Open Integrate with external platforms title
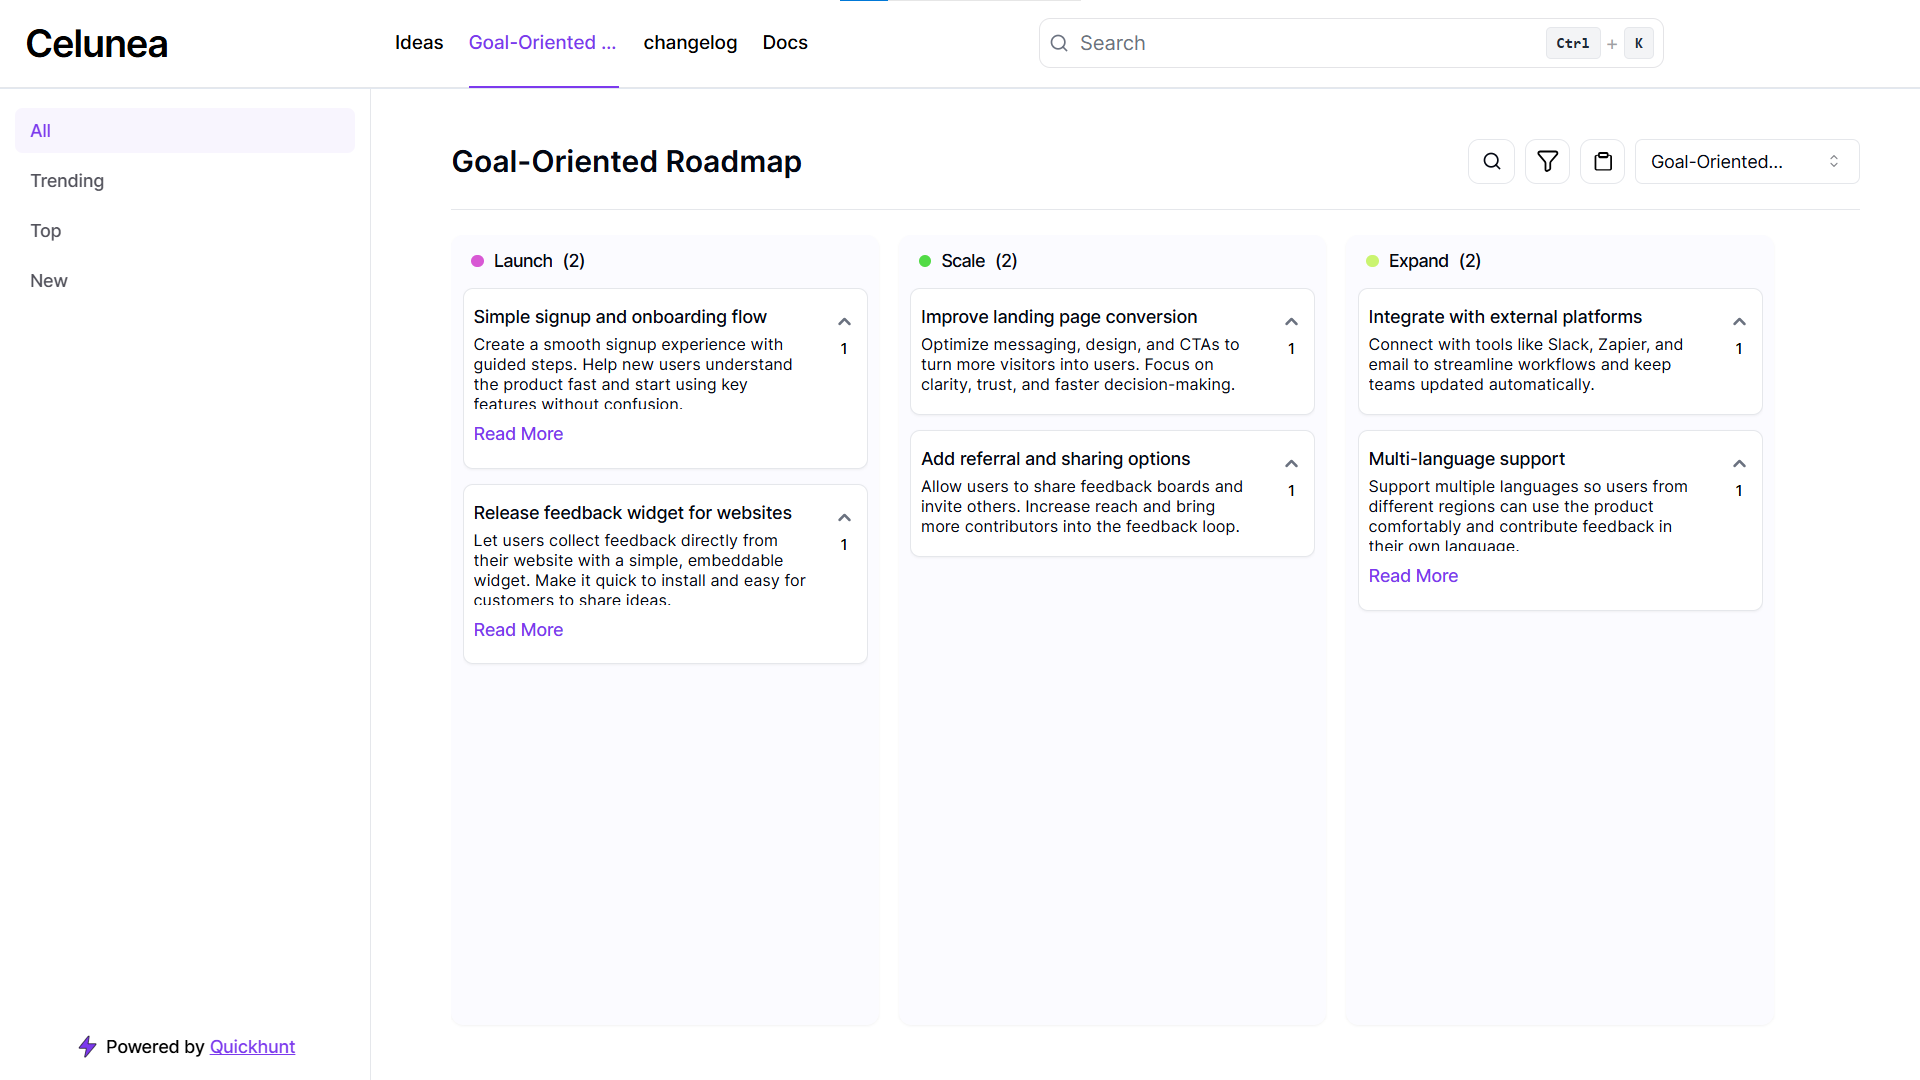 pyautogui.click(x=1505, y=317)
